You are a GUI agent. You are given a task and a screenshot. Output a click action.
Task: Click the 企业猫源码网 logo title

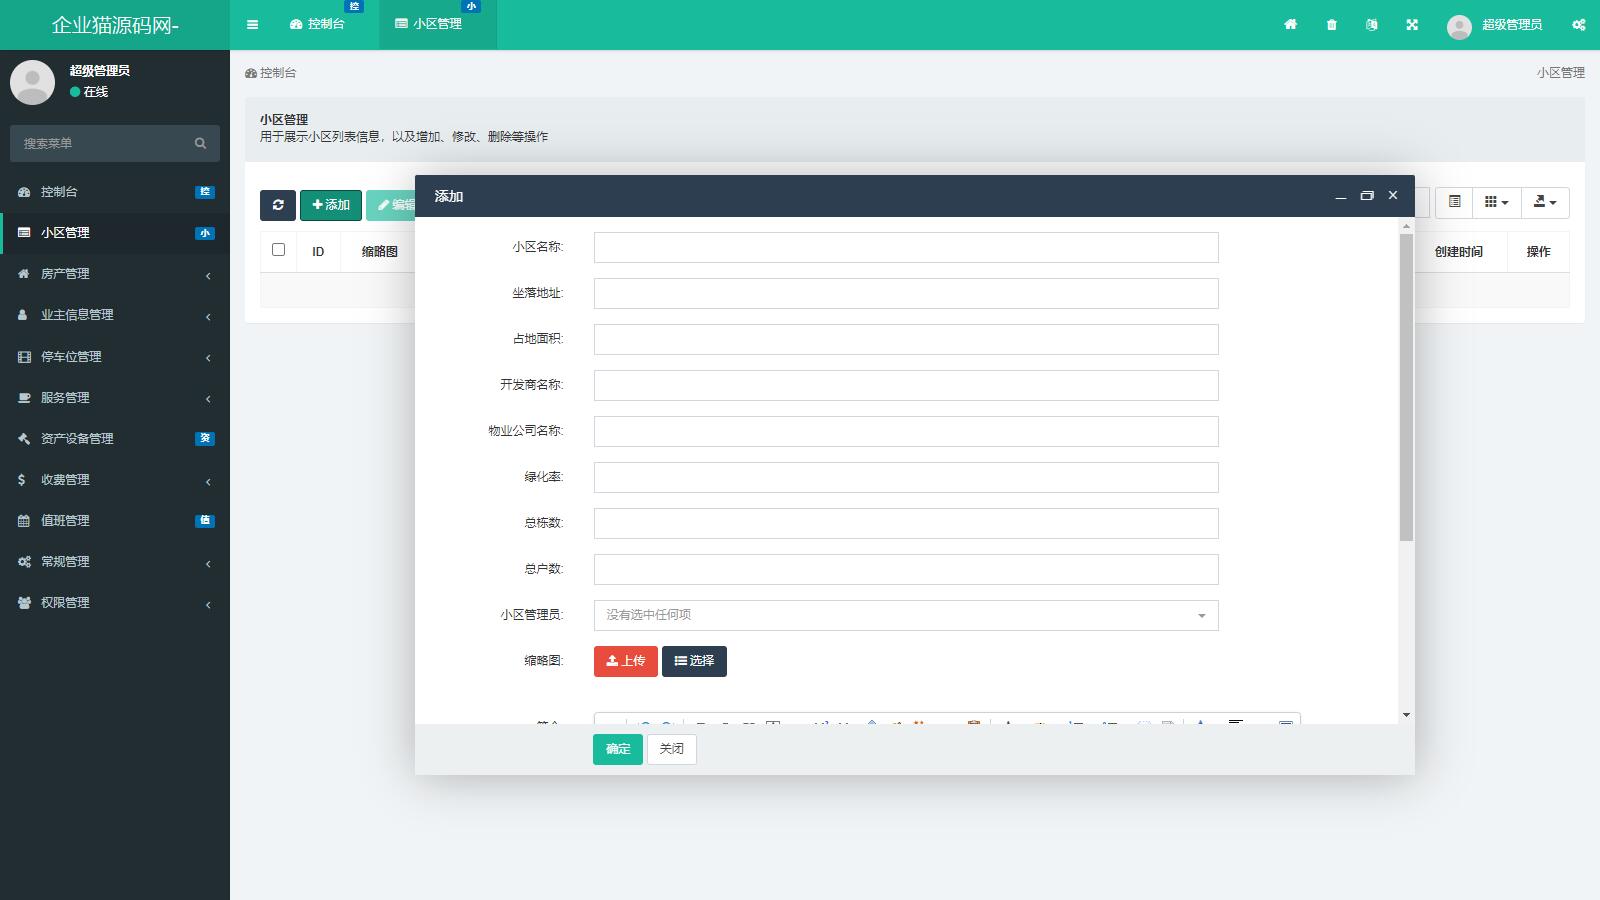[x=115, y=25]
